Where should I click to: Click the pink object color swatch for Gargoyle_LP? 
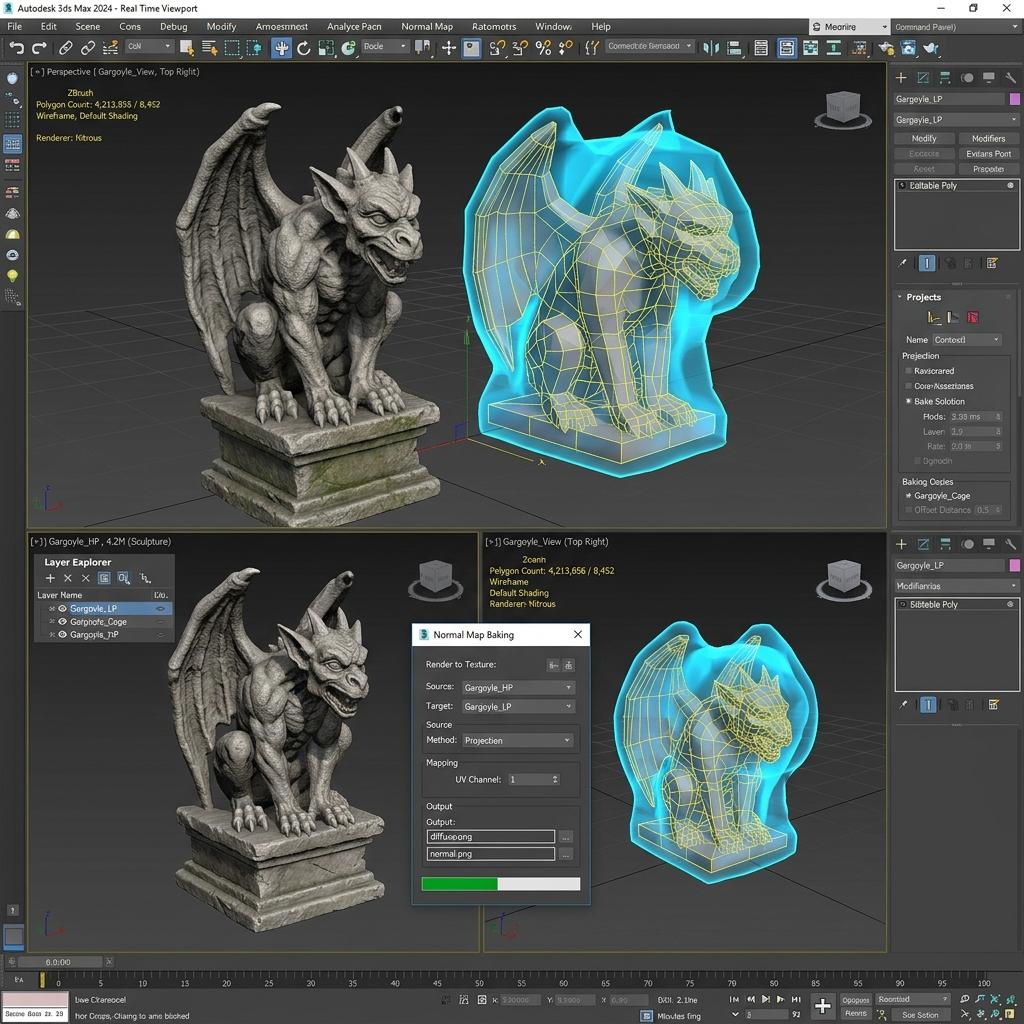1015,99
